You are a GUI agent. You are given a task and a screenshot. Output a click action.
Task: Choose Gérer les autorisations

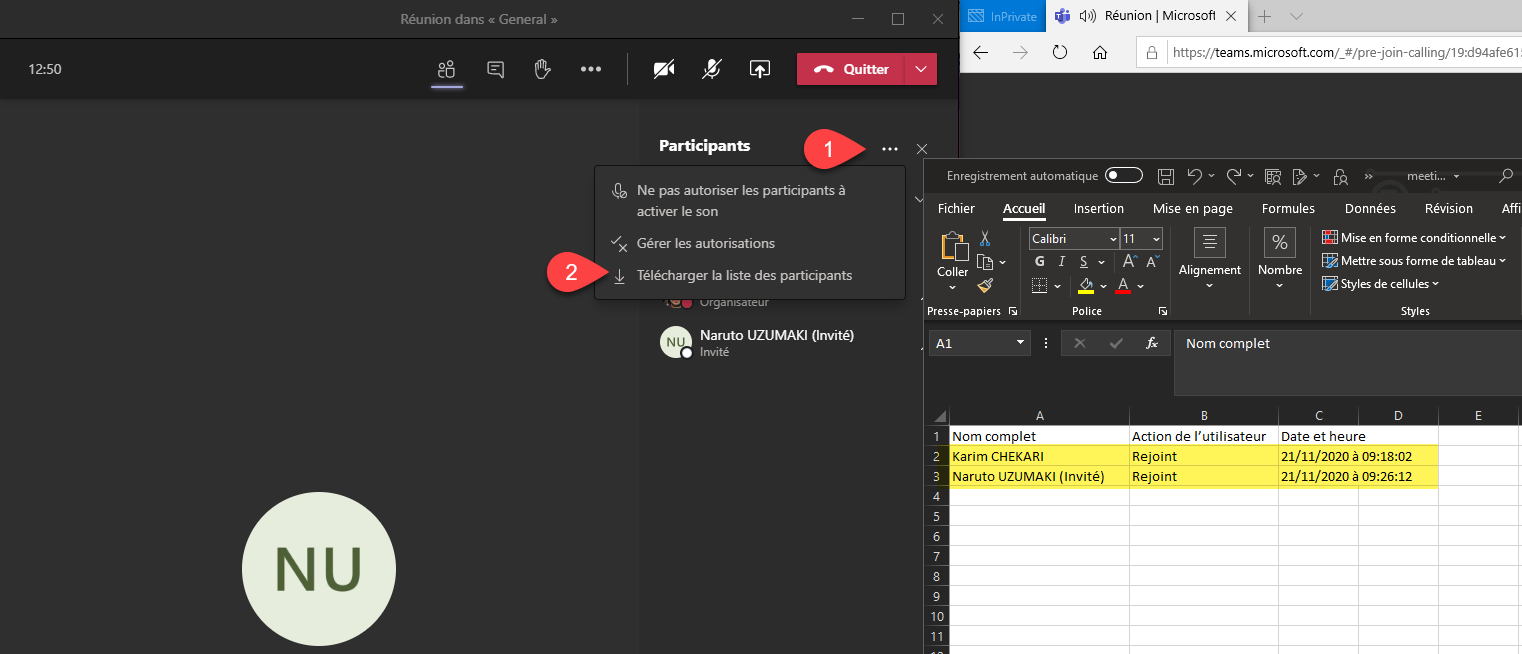coord(749,243)
